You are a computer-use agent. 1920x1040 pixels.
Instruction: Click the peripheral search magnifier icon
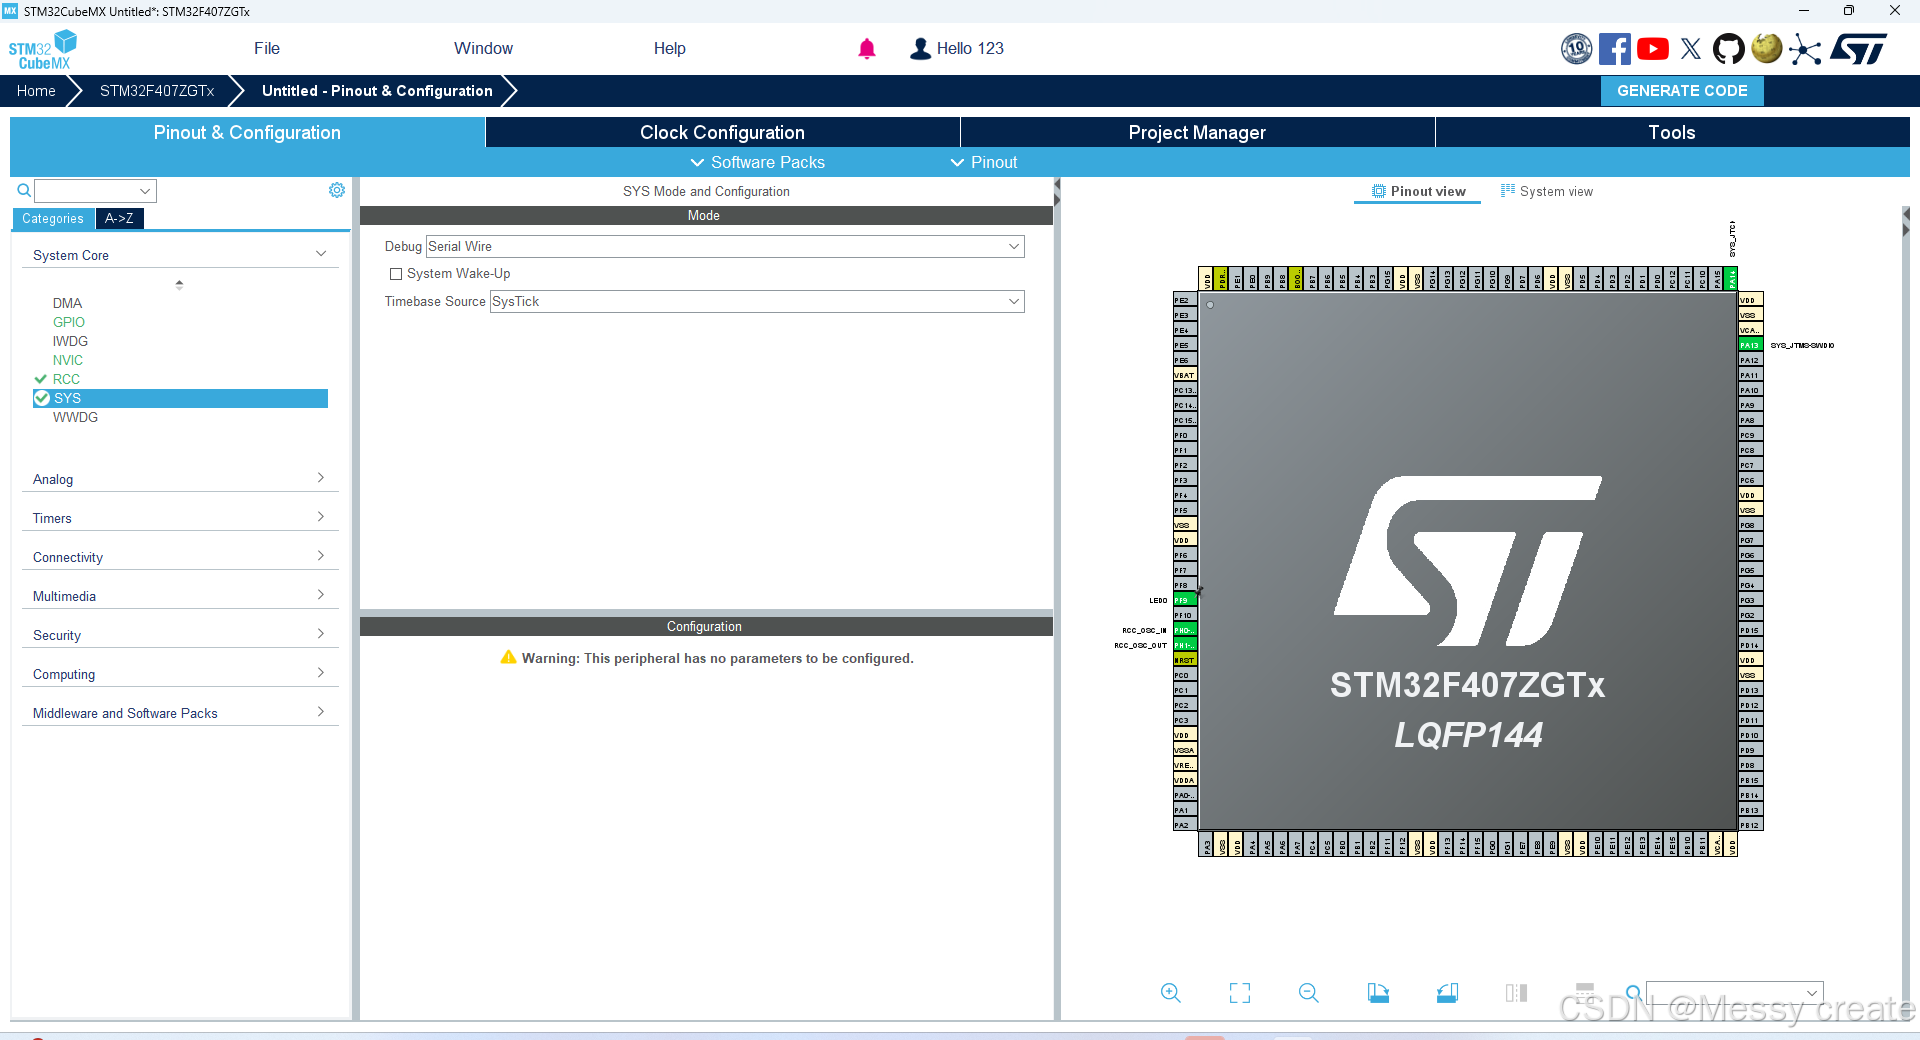(24, 190)
